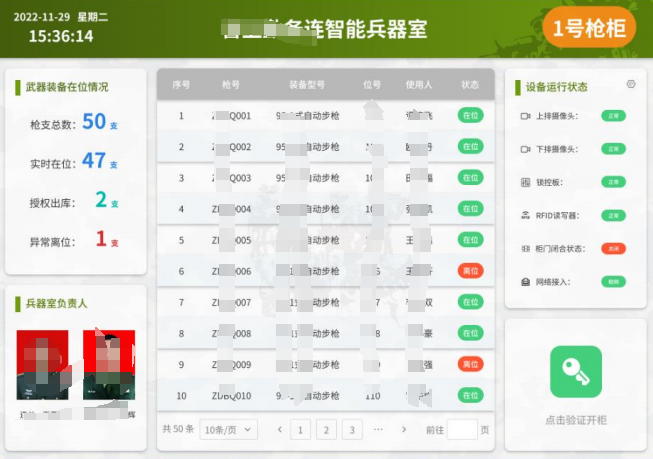Click the gun total value 50
The width and height of the screenshot is (653, 459).
pyautogui.click(x=94, y=121)
